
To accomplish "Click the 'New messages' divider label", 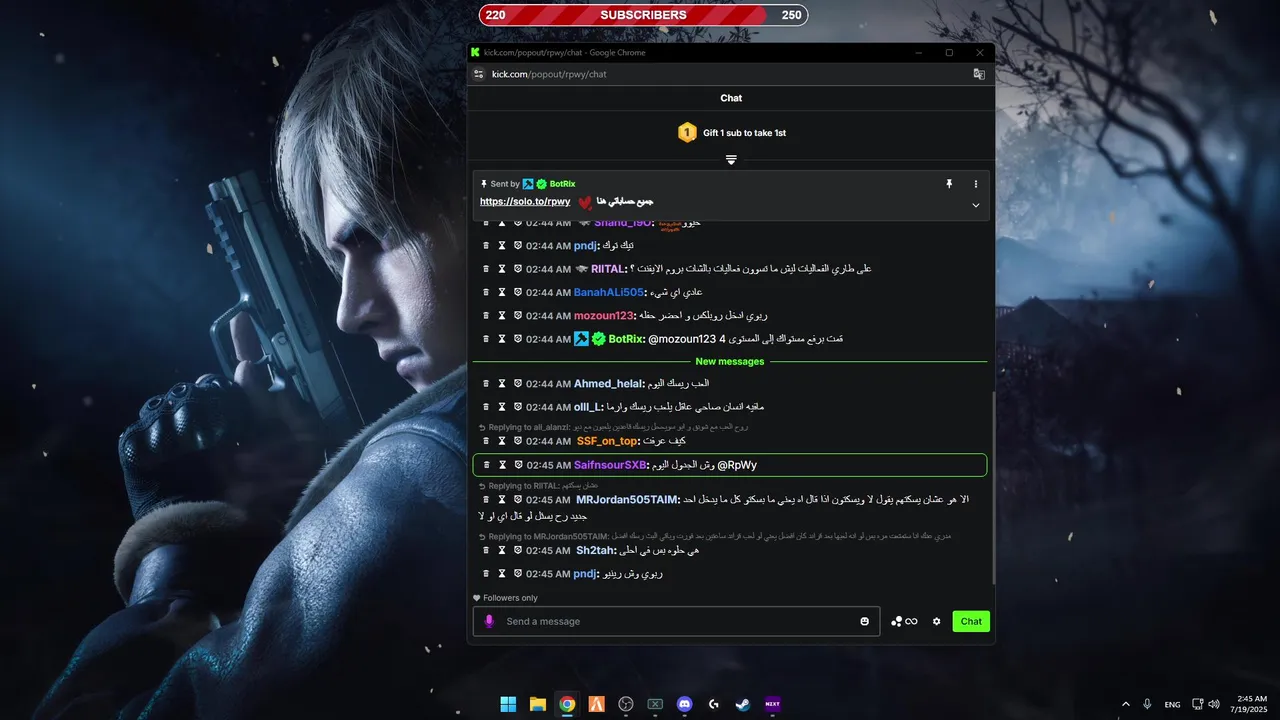I will tap(730, 362).
